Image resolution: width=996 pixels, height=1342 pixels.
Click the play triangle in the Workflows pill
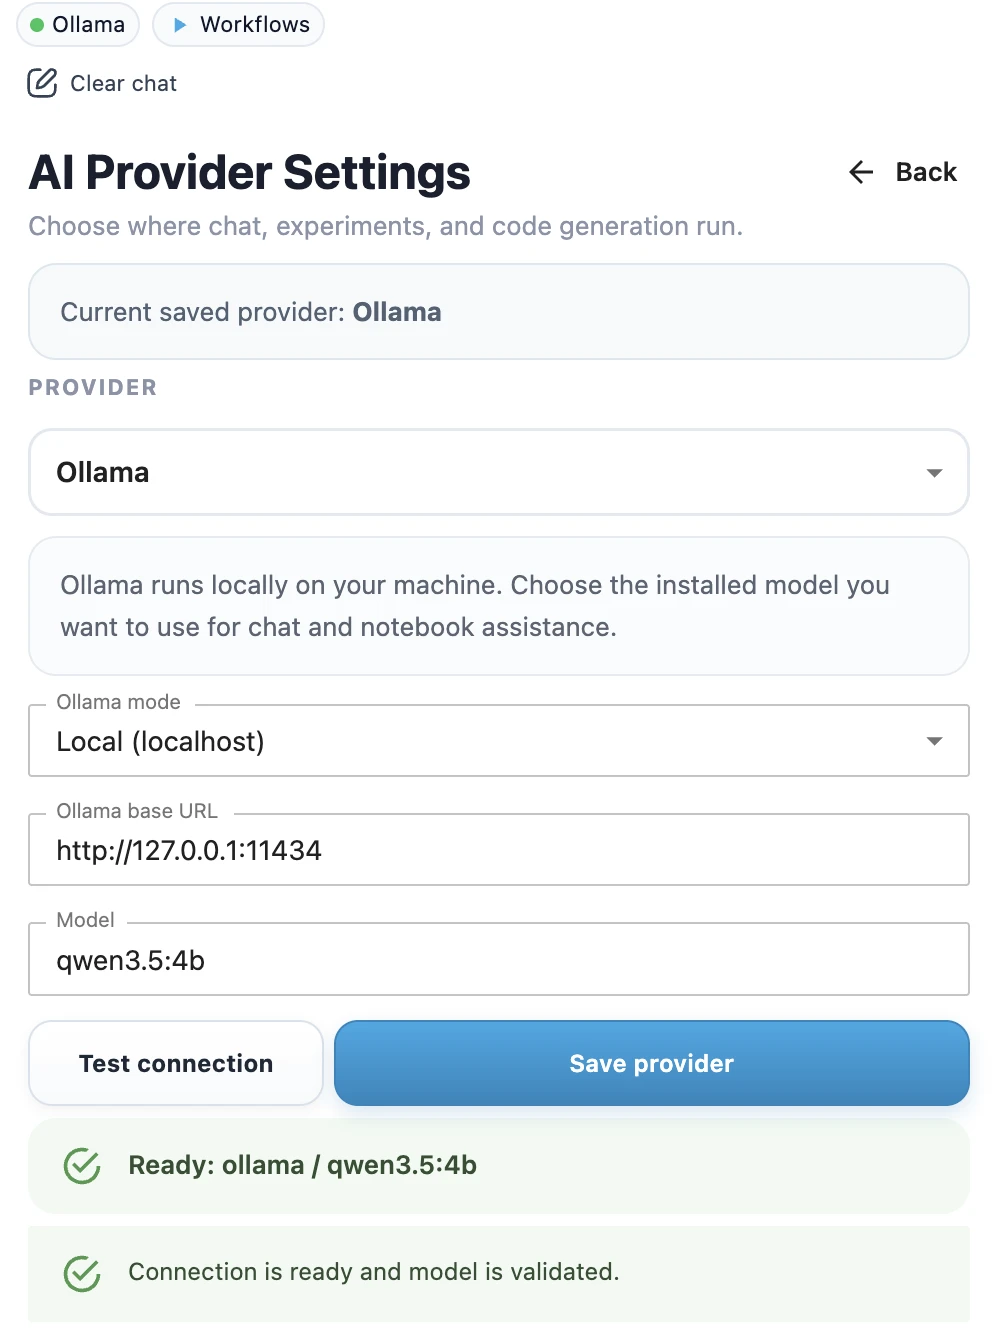(177, 24)
